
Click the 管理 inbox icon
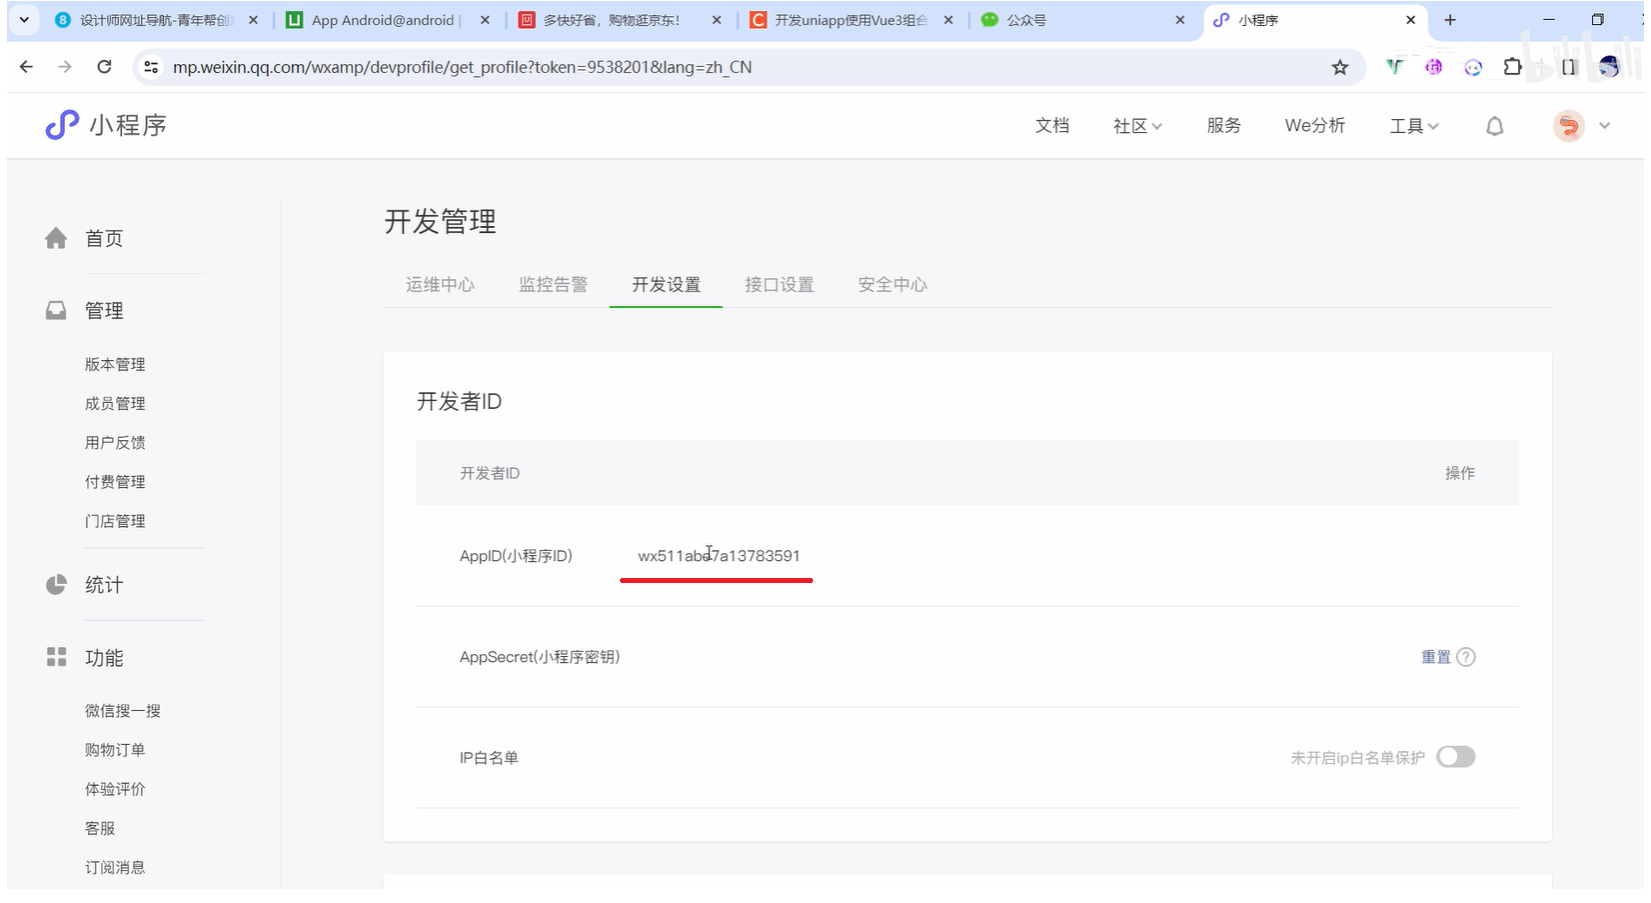click(x=56, y=311)
